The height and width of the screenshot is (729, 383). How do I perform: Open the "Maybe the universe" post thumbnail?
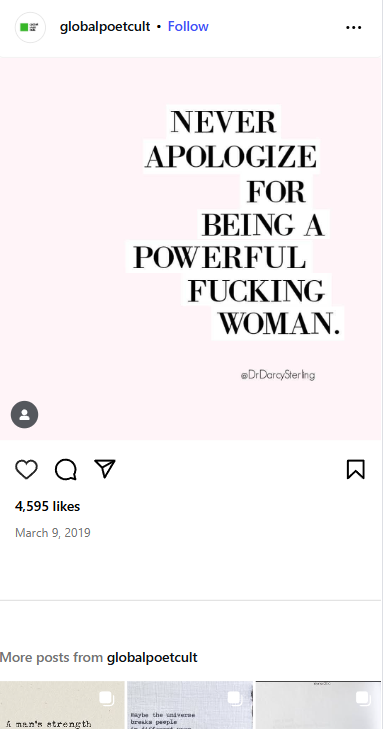pyautogui.click(x=190, y=705)
